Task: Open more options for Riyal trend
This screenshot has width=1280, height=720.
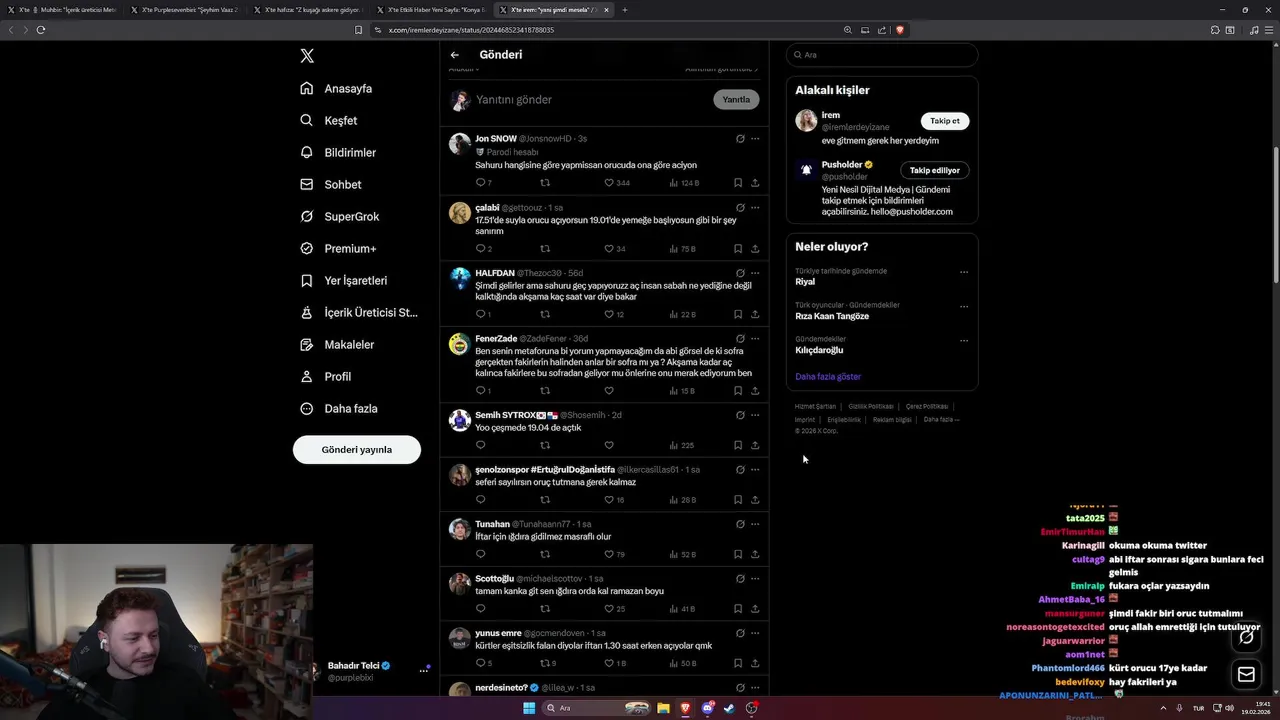Action: 964,272
